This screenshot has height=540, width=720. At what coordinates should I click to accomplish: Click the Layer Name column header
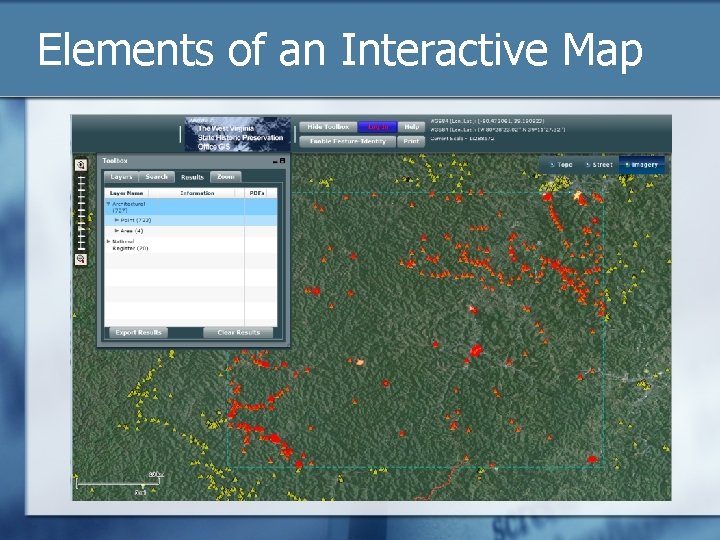coord(126,193)
